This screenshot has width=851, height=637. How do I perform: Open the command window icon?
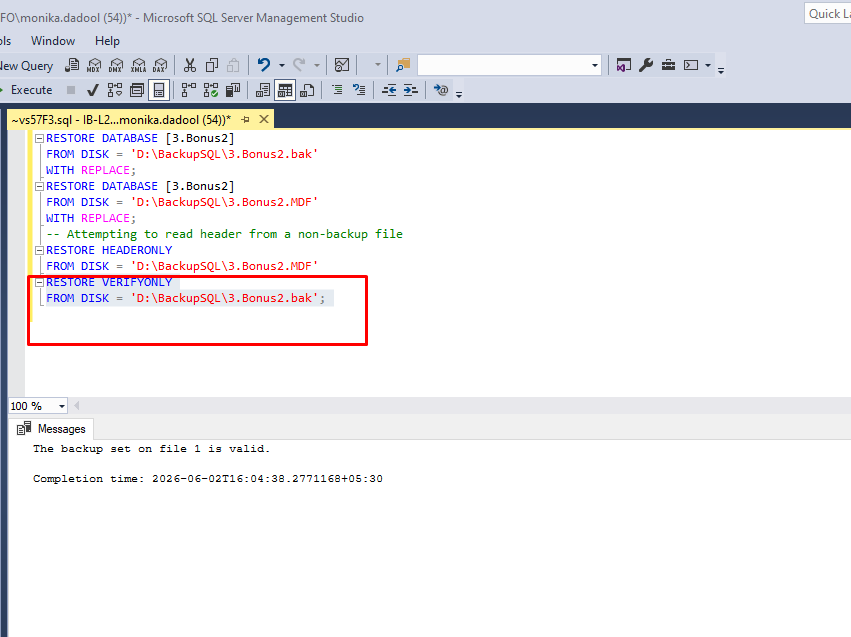pyautogui.click(x=691, y=66)
